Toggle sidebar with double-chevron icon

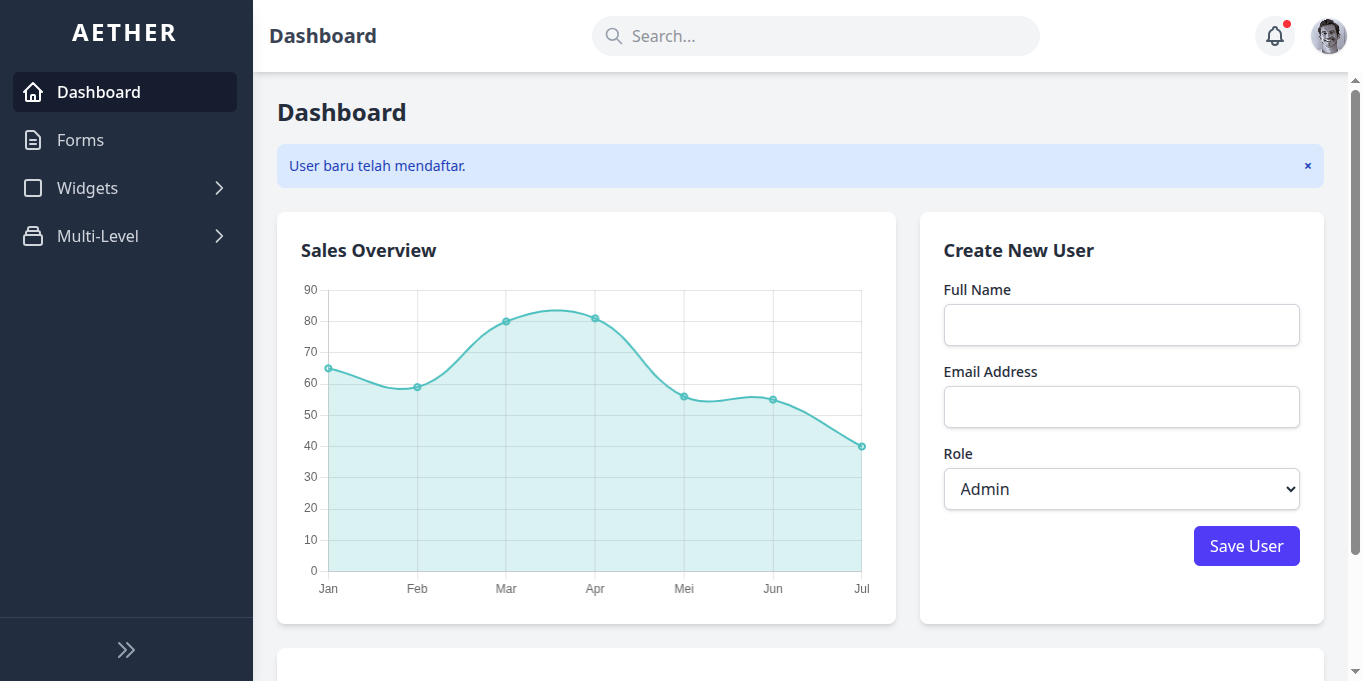pos(126,650)
